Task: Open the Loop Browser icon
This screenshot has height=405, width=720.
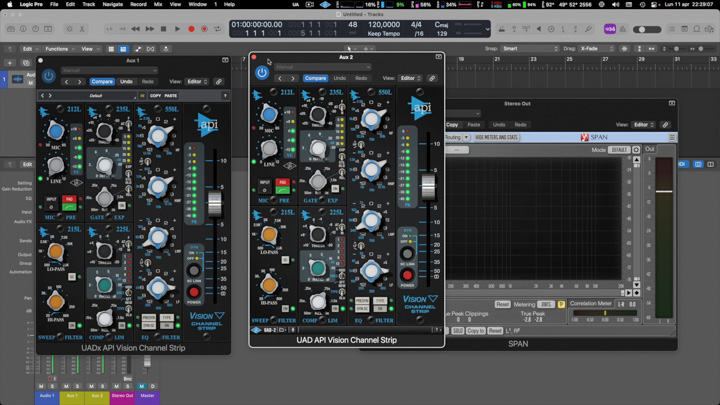Action: pyautogui.click(x=697, y=29)
